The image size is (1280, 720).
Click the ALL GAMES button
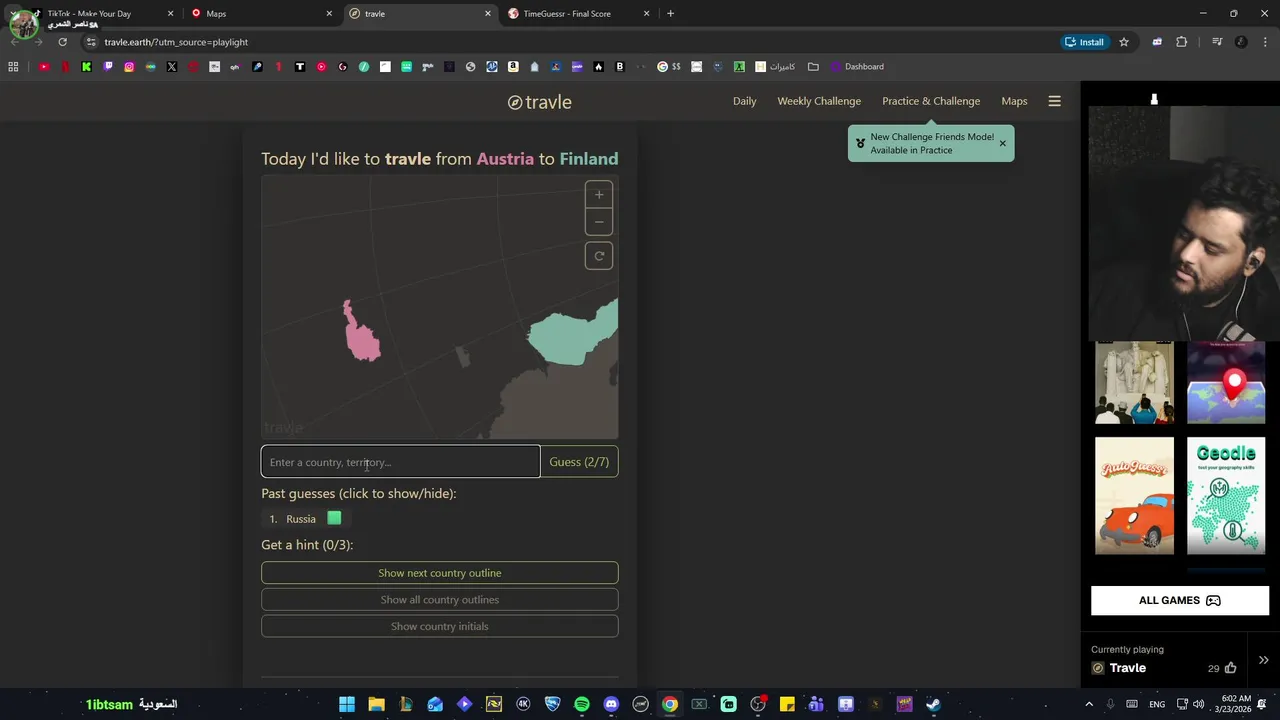tap(1180, 600)
